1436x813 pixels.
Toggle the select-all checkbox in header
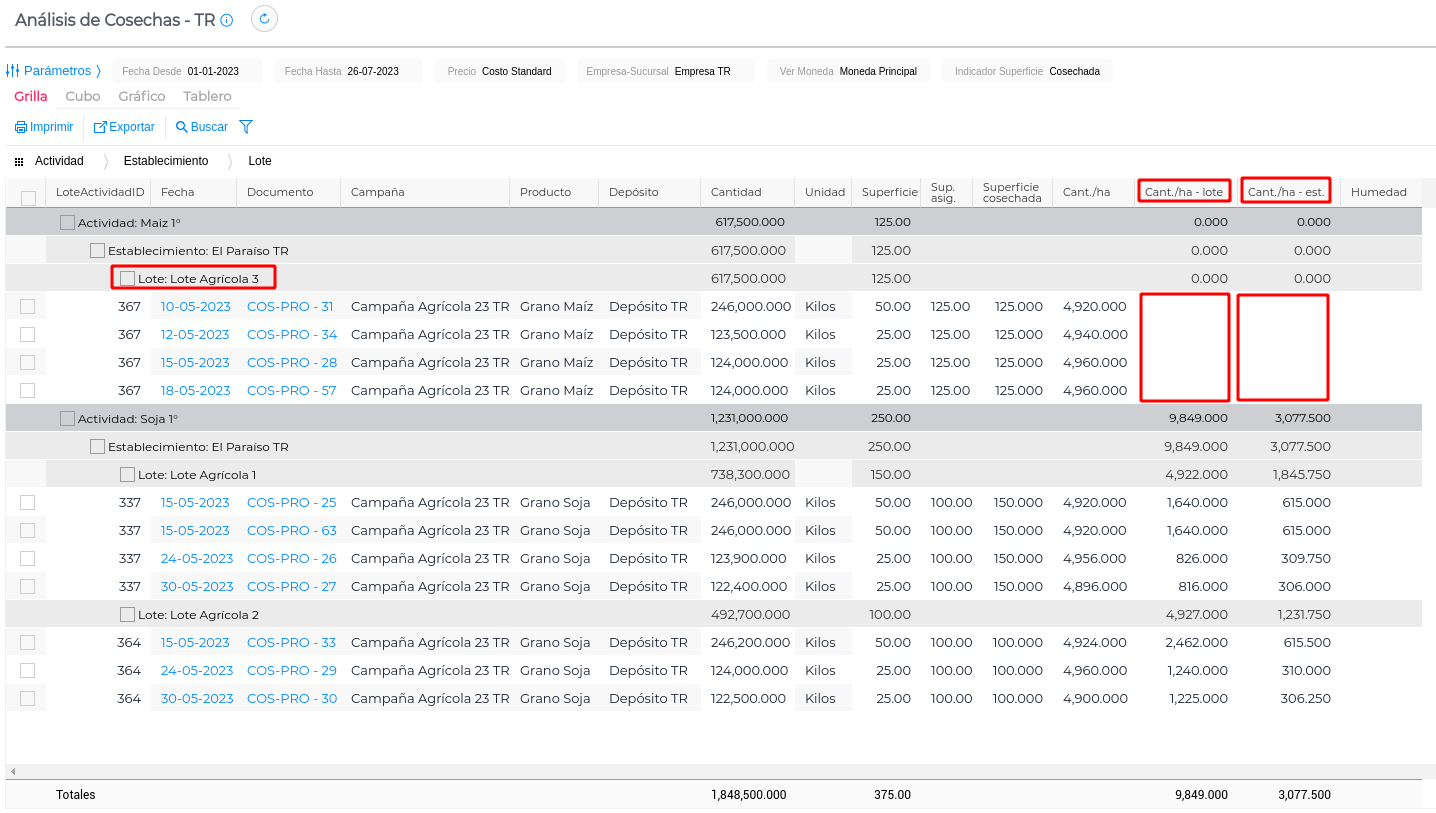tap(28, 198)
